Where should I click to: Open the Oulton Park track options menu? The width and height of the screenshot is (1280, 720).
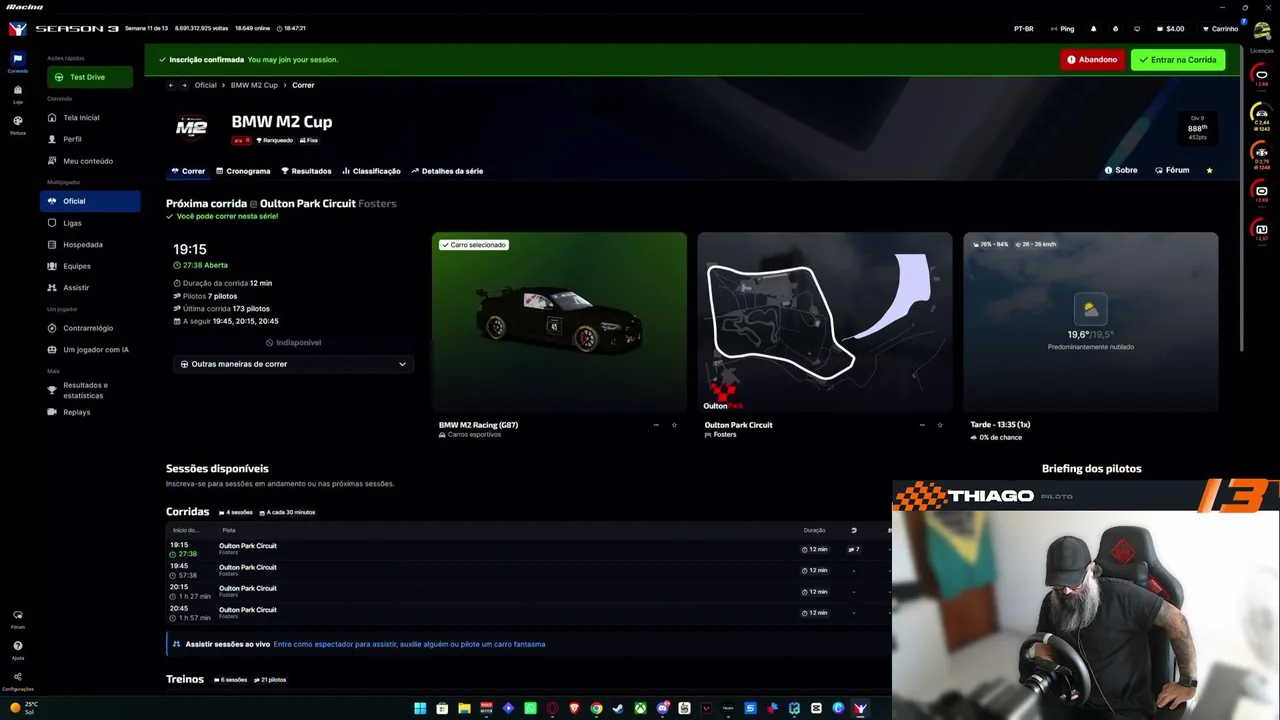[x=922, y=425]
